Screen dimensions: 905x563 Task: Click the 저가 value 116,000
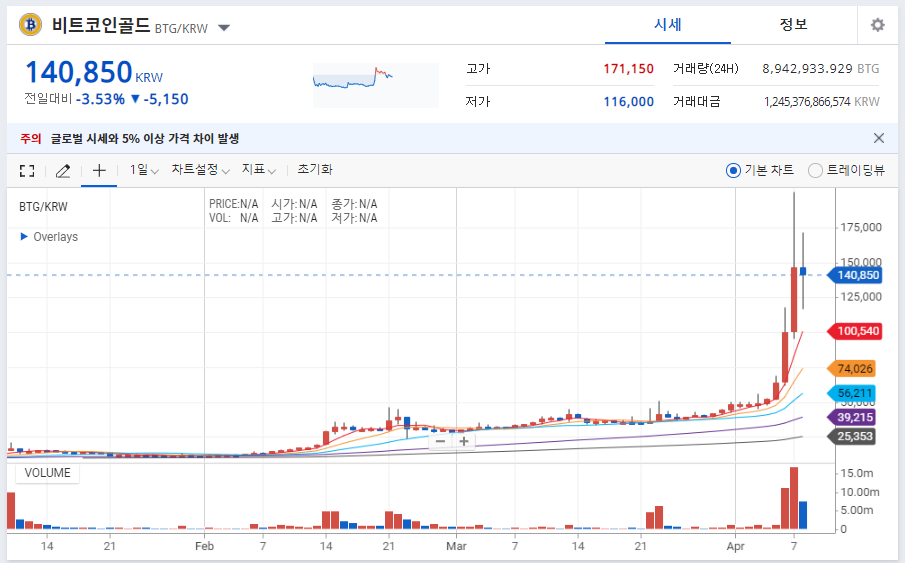tap(628, 102)
